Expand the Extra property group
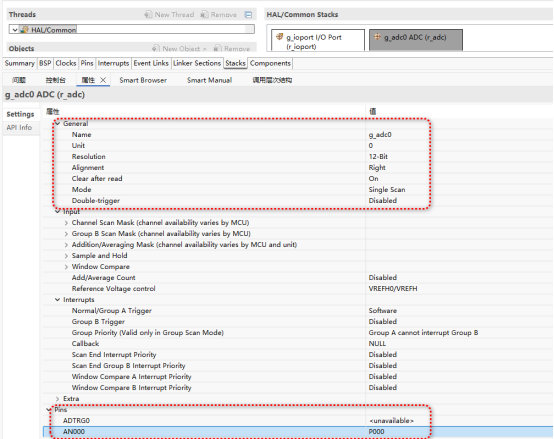554x439 pixels. tap(57, 399)
